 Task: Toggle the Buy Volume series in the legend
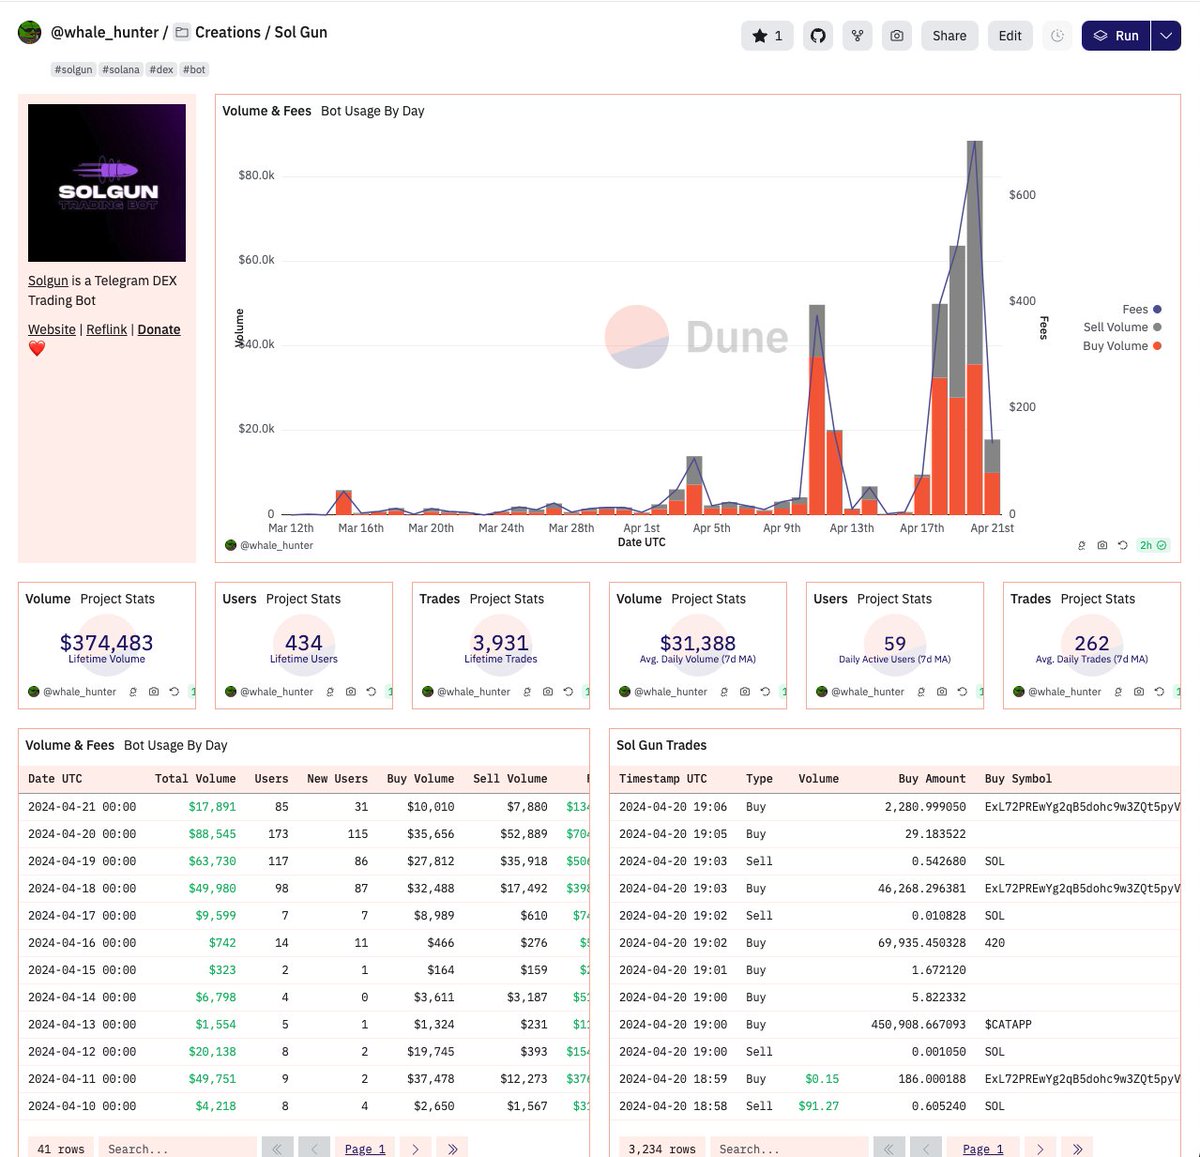(1122, 346)
